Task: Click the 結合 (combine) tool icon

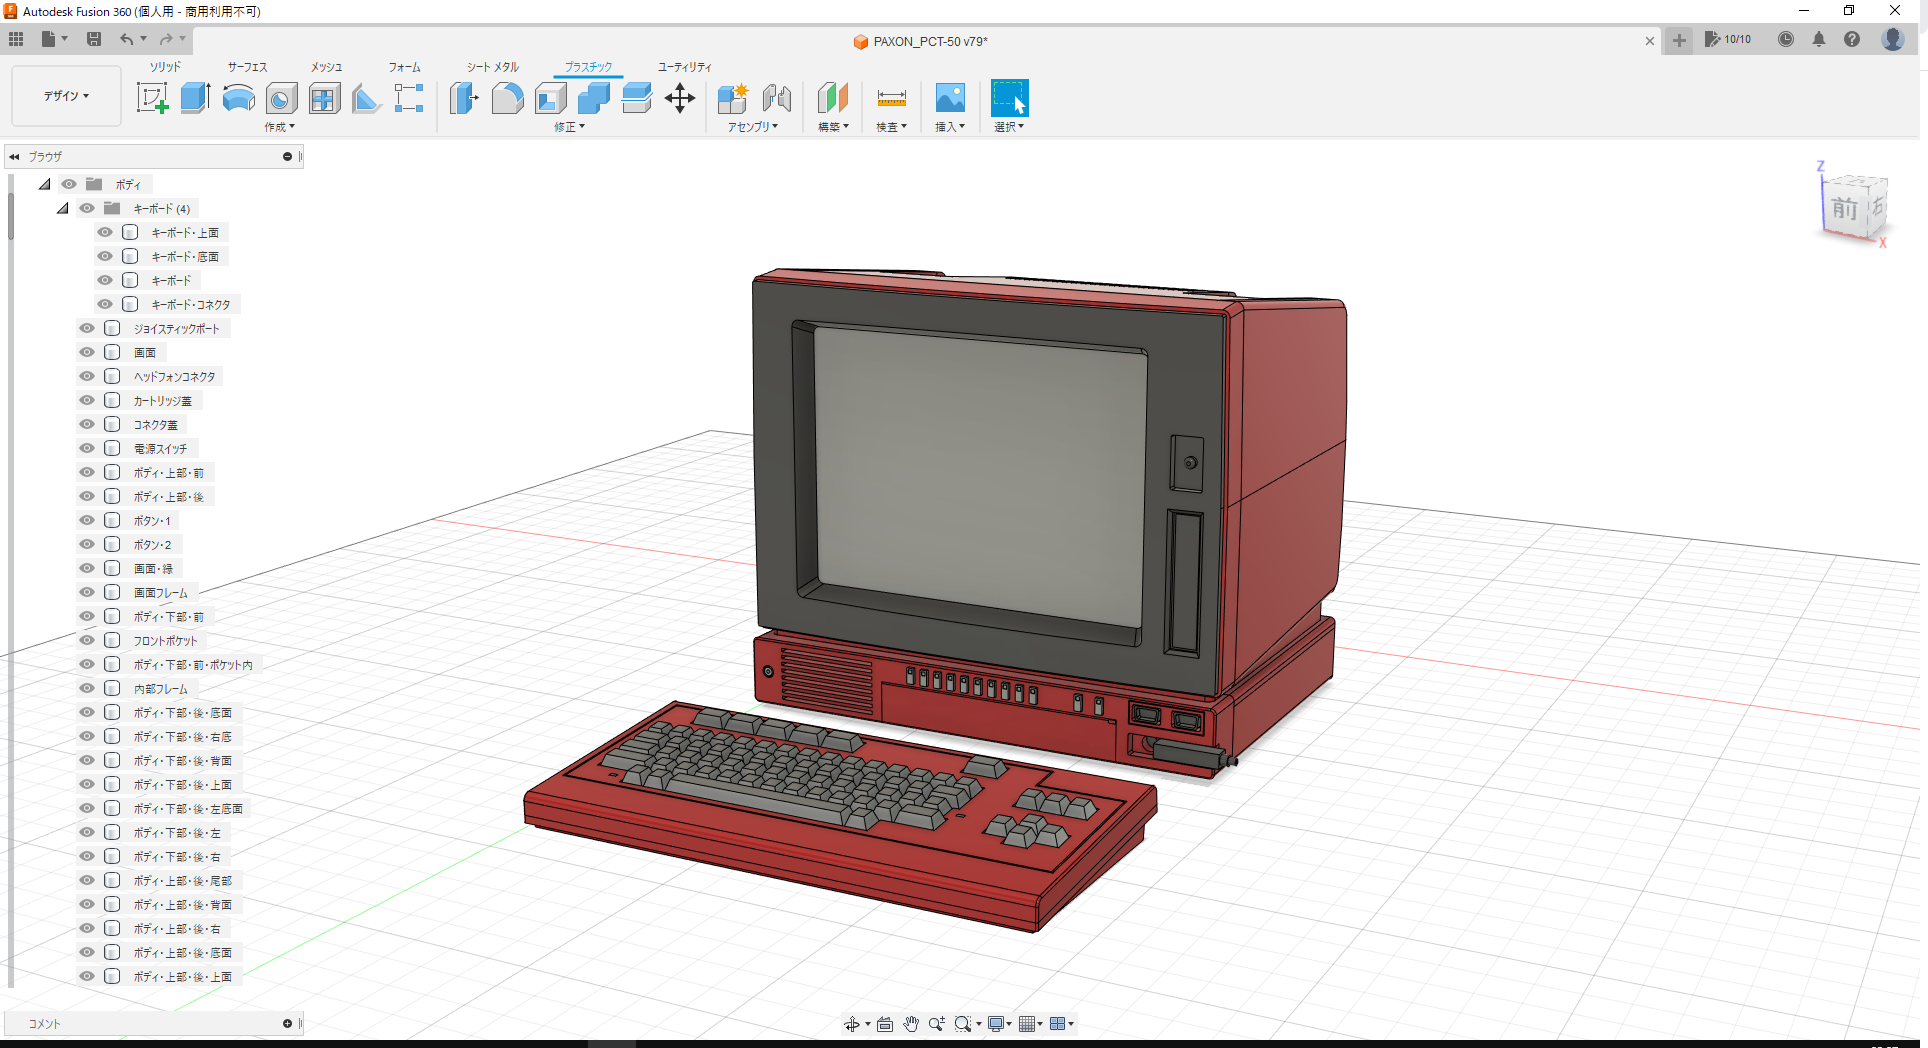Action: click(x=594, y=98)
